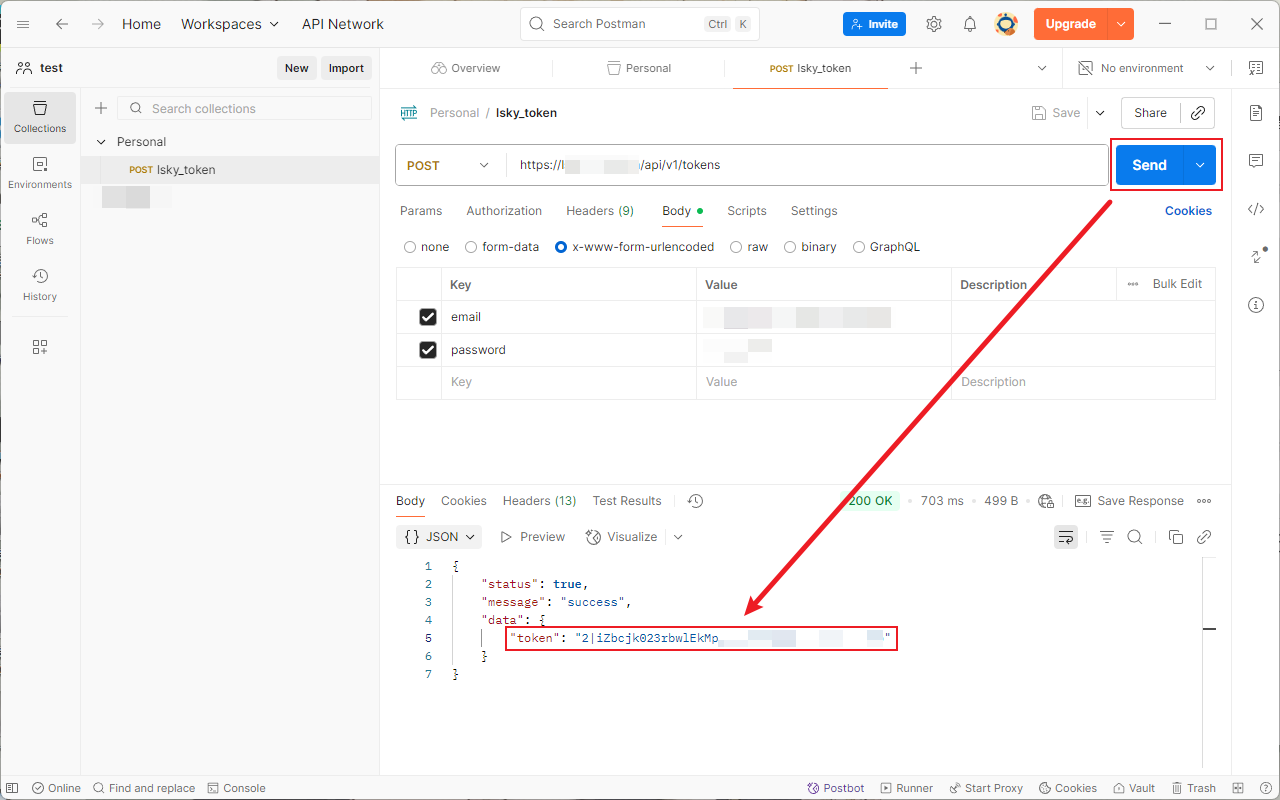The width and height of the screenshot is (1280, 800).
Task: Open the user avatar menu
Action: (1006, 24)
